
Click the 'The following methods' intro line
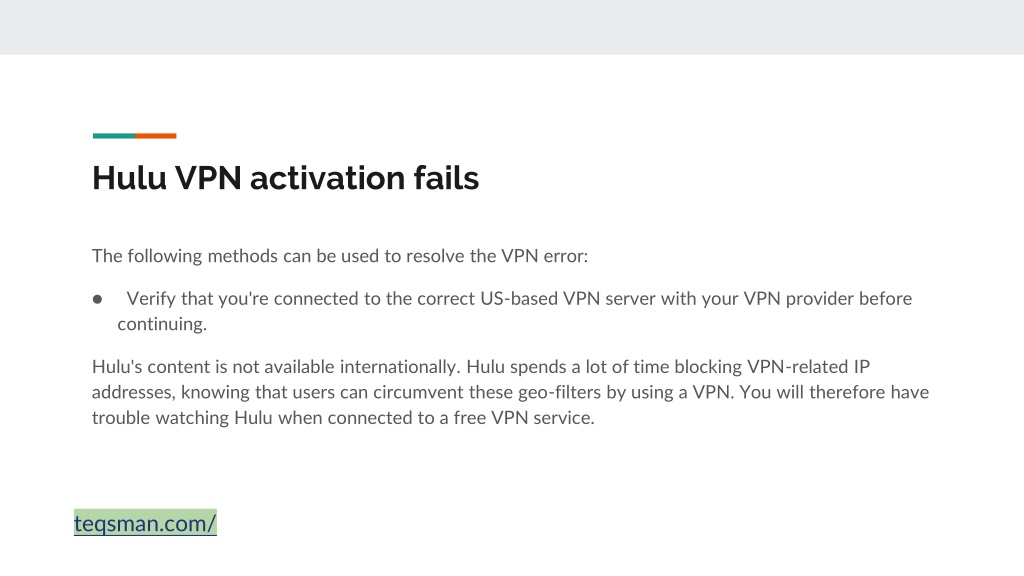click(340, 256)
